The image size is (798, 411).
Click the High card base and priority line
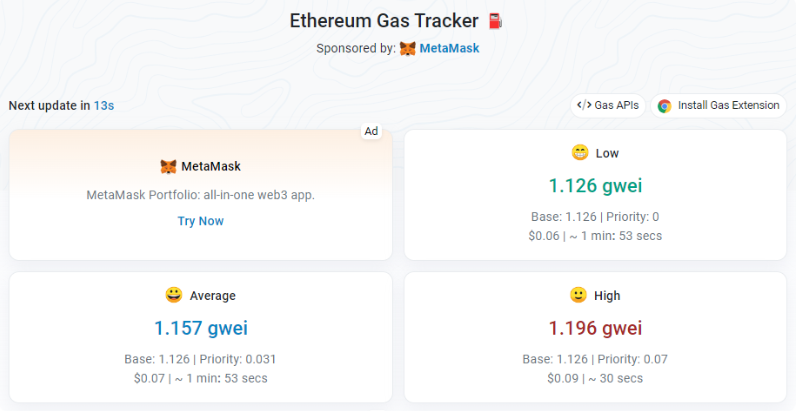[595, 359]
